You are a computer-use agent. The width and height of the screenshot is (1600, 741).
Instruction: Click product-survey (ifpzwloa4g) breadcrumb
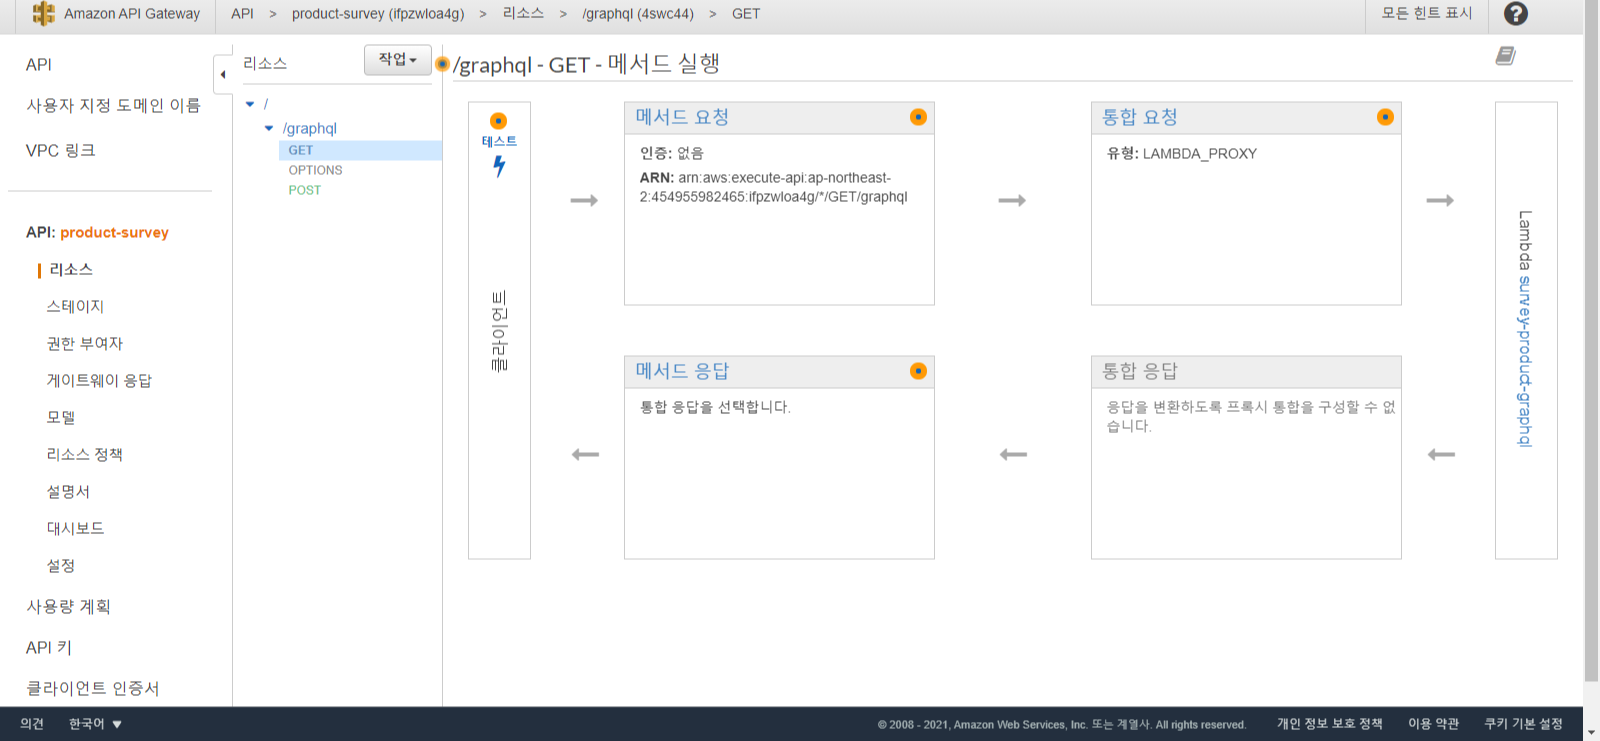click(x=378, y=14)
